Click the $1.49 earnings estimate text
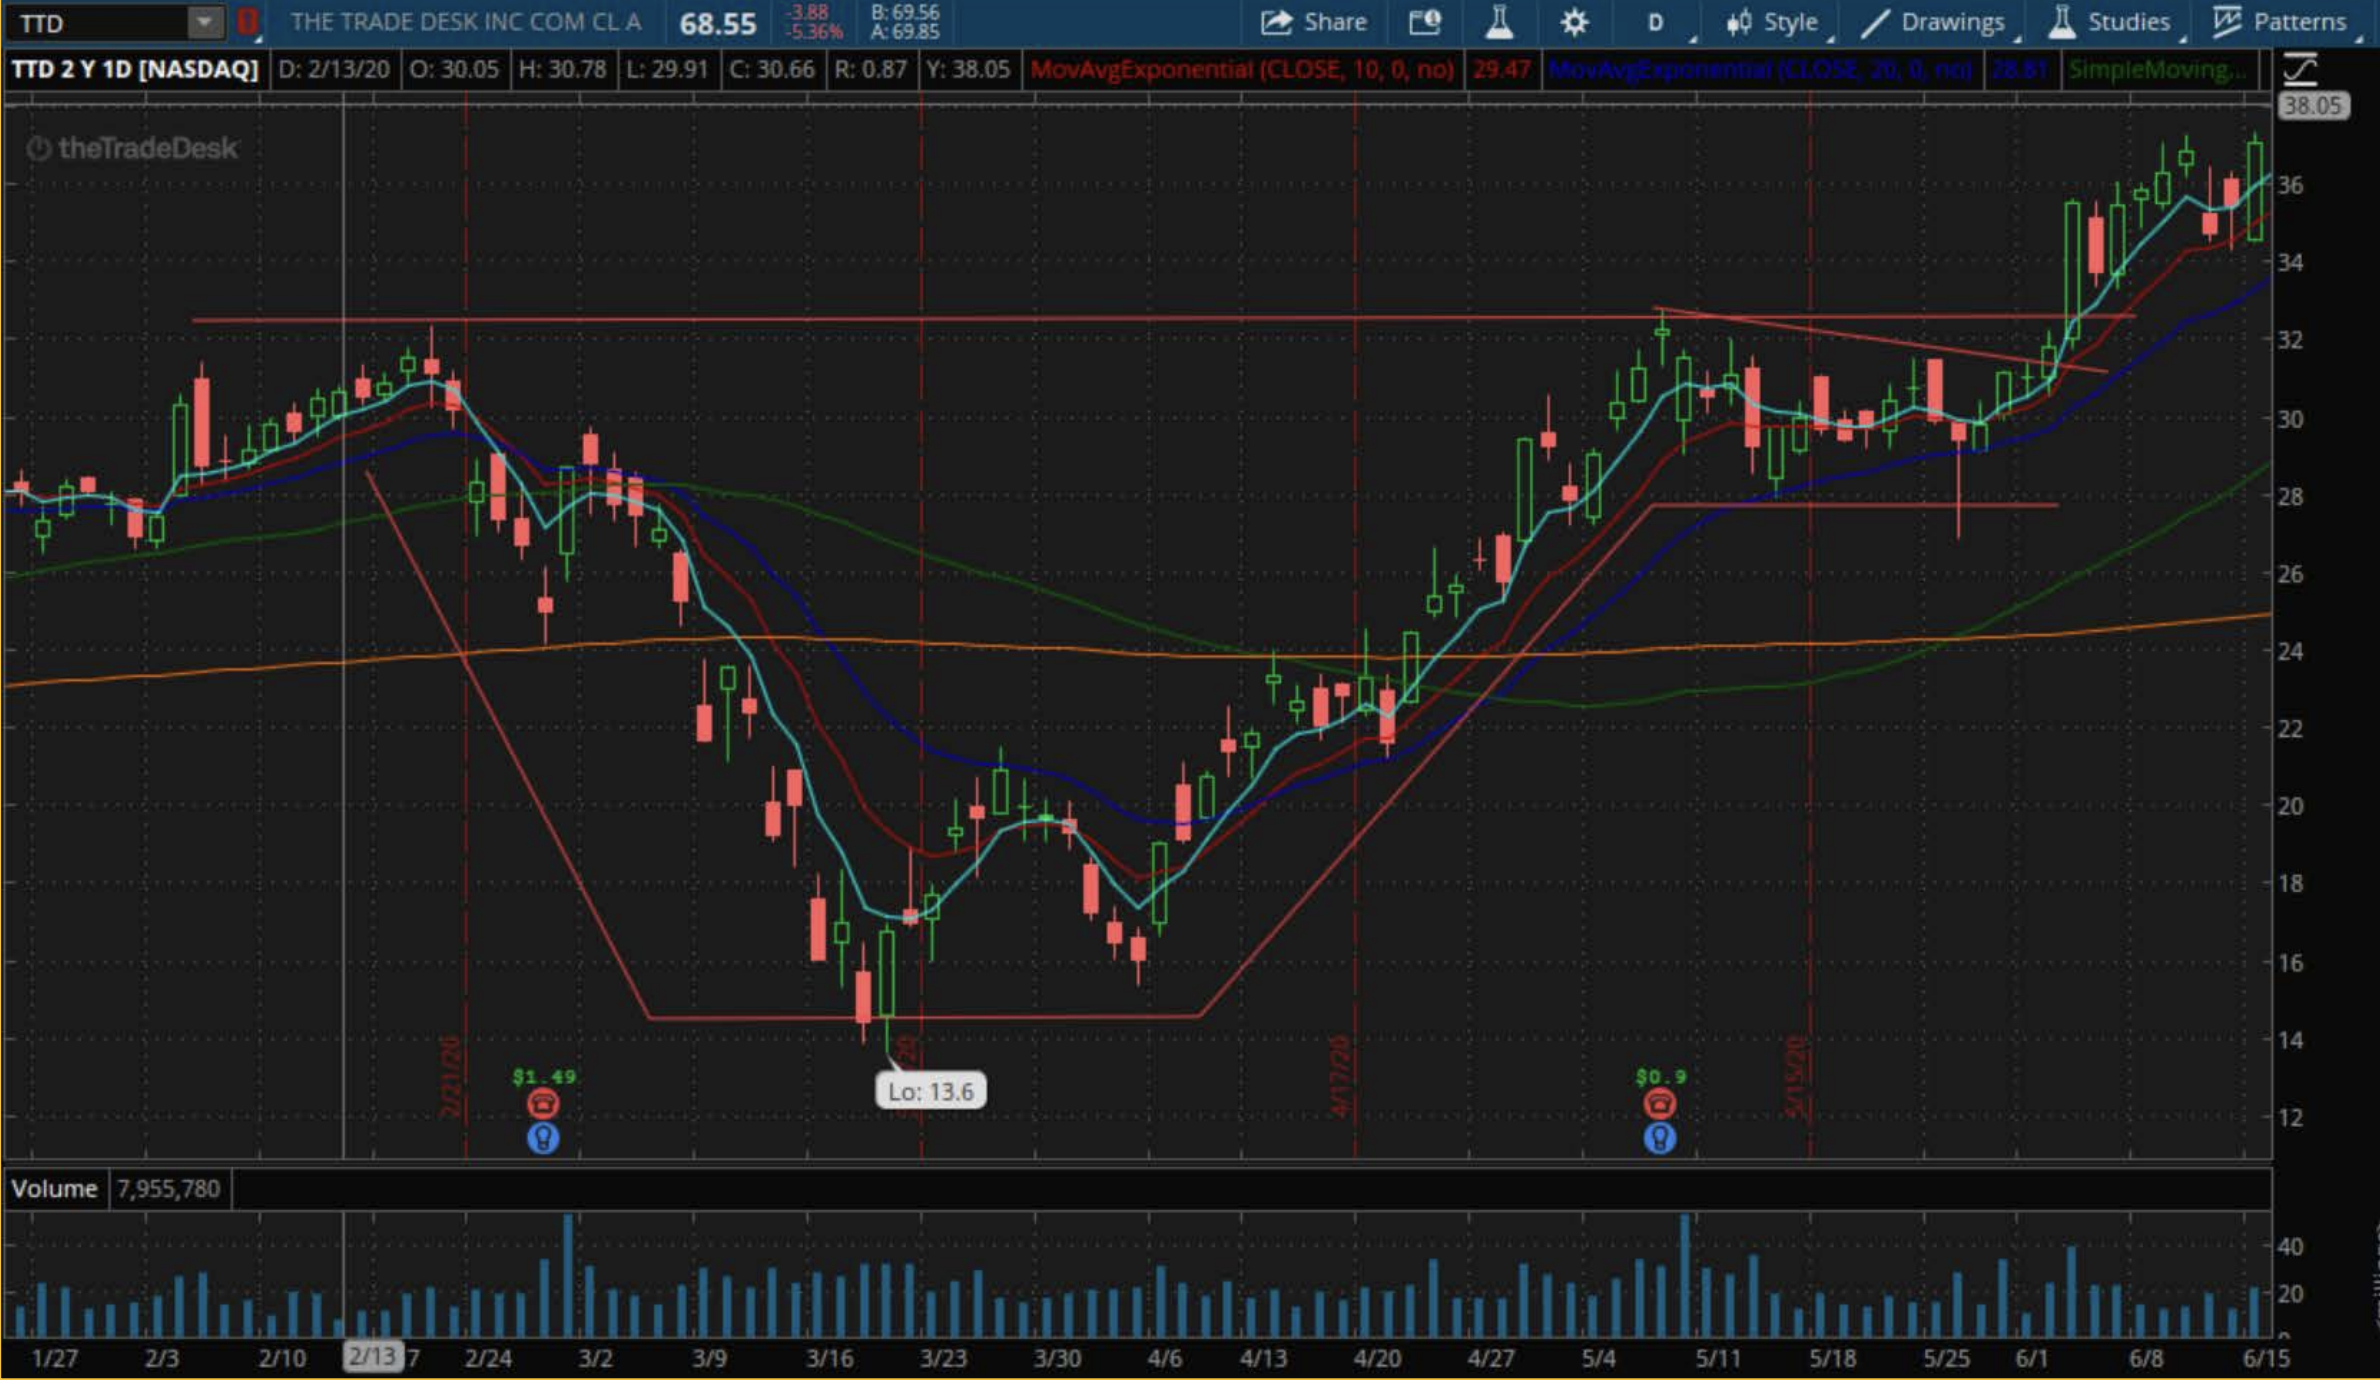This screenshot has height=1380, width=2380. [544, 1076]
